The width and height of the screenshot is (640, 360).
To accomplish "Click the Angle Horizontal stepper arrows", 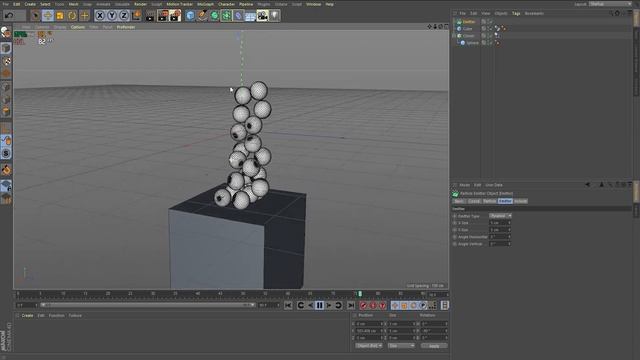I will click(x=509, y=237).
